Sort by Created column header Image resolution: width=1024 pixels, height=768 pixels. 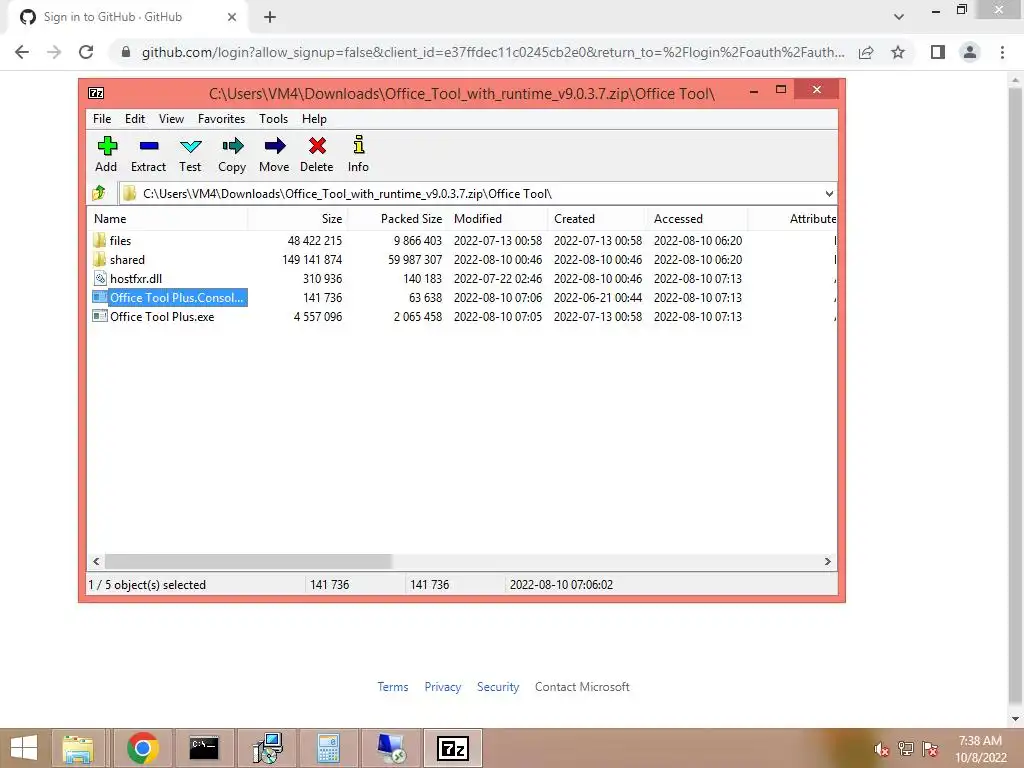pos(598,219)
